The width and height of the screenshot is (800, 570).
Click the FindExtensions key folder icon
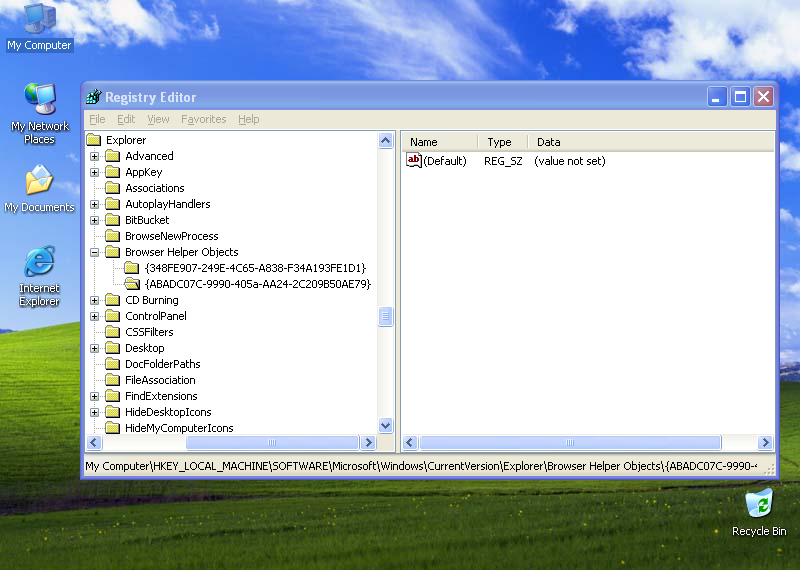(x=113, y=395)
